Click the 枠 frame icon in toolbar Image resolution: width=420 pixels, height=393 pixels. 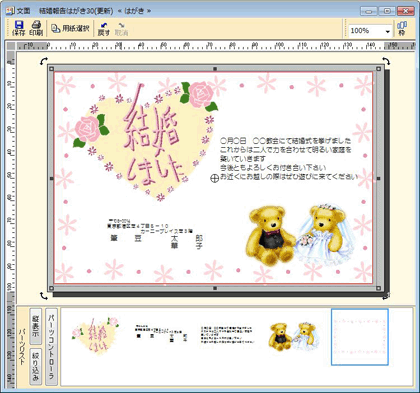402,28
